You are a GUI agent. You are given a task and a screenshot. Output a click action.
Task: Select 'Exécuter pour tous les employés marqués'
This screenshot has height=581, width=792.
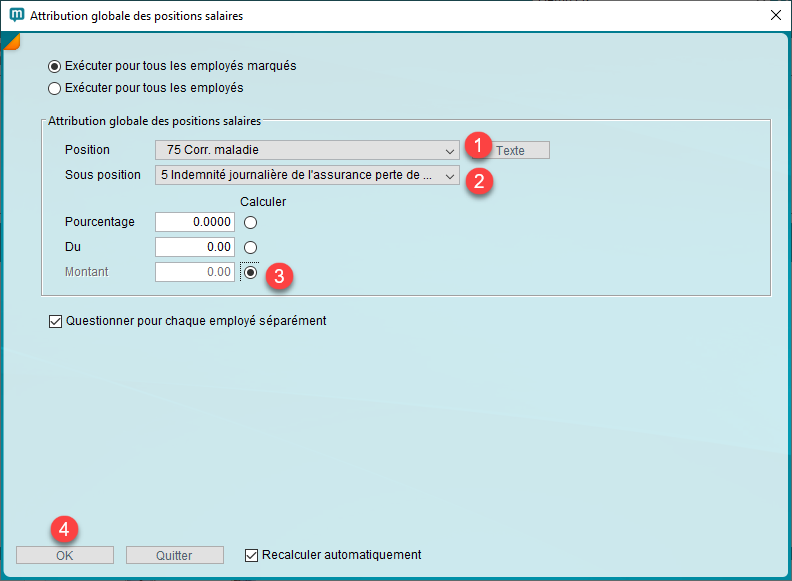click(55, 66)
